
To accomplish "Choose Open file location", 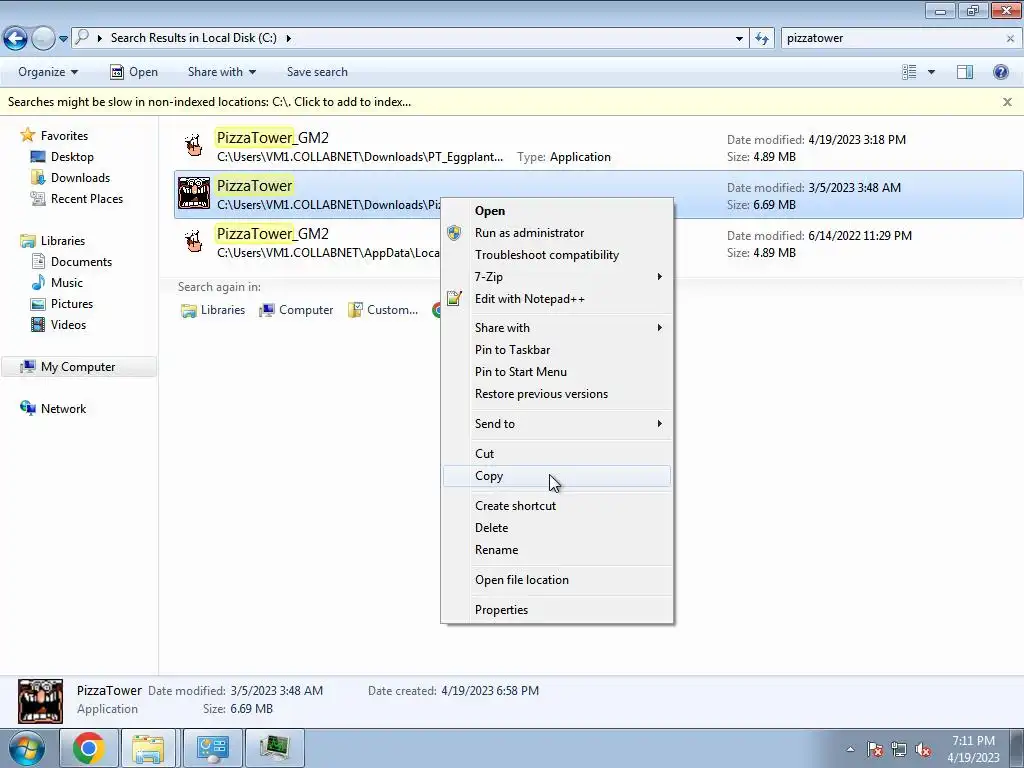I will click(x=557, y=580).
